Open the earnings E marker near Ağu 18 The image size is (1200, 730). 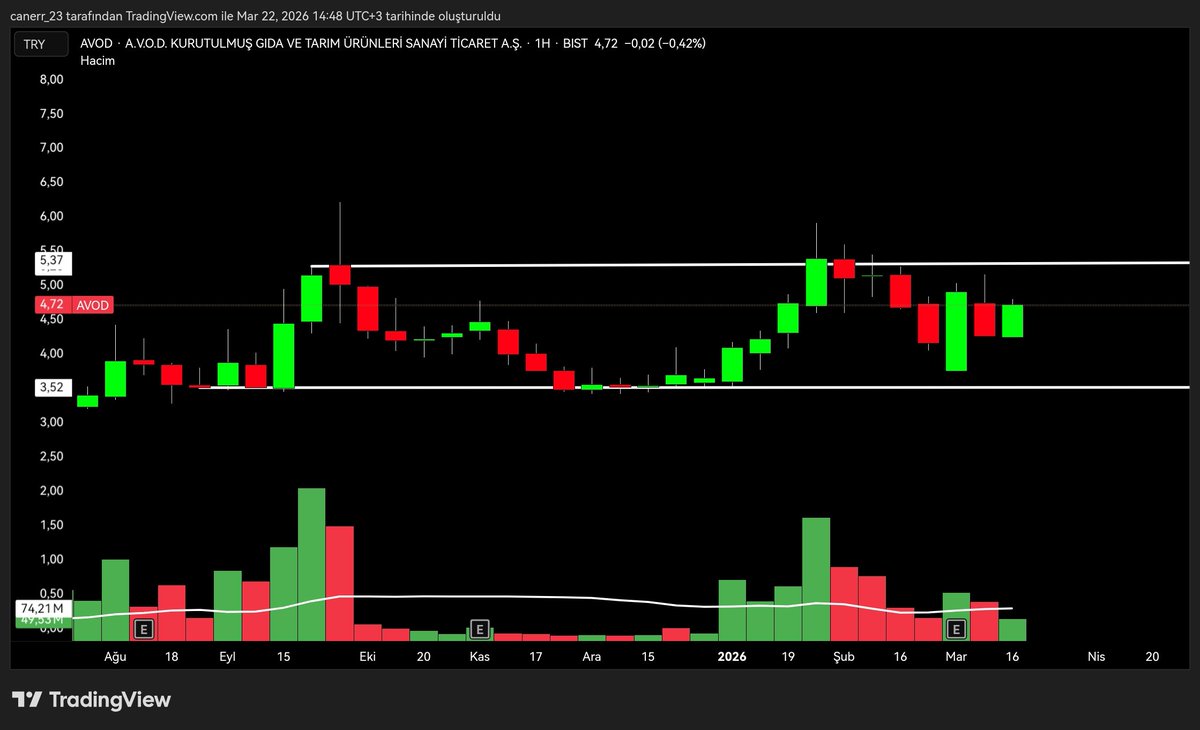(x=144, y=629)
